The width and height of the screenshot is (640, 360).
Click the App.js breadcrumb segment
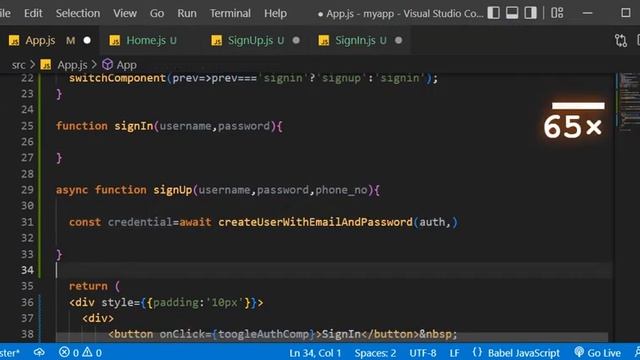point(72,65)
